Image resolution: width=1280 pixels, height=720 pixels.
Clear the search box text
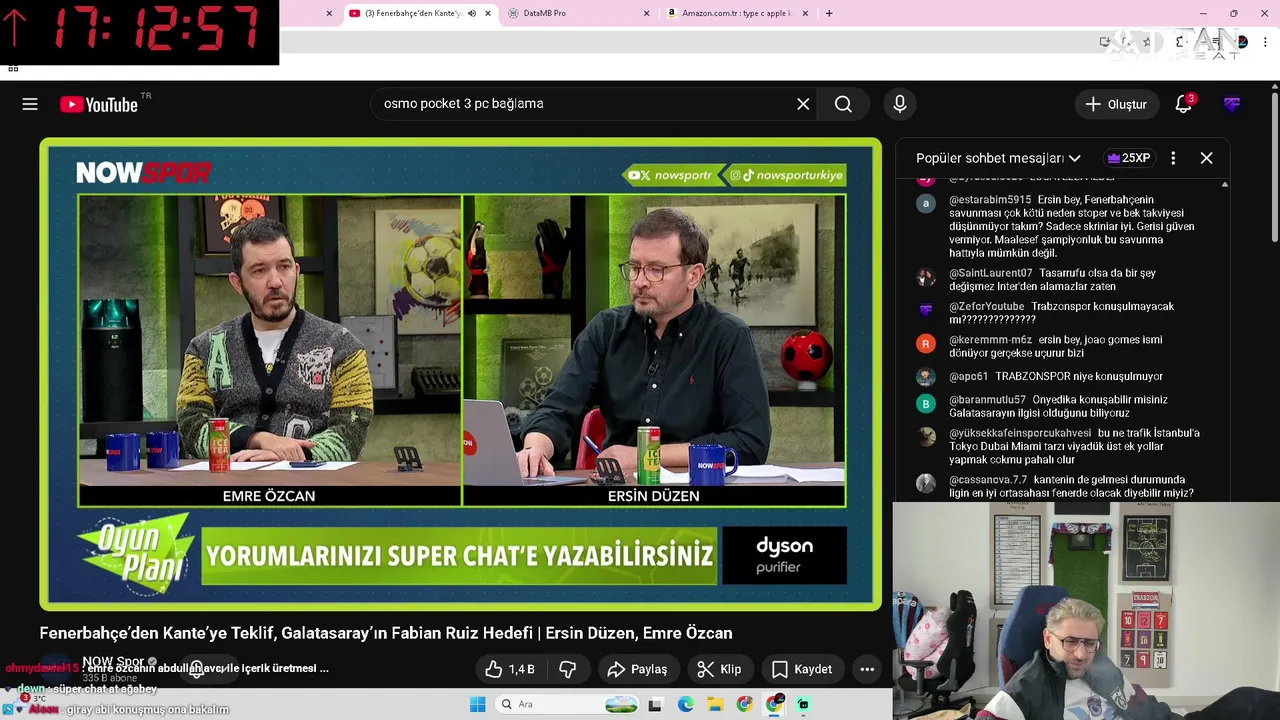[x=803, y=104]
